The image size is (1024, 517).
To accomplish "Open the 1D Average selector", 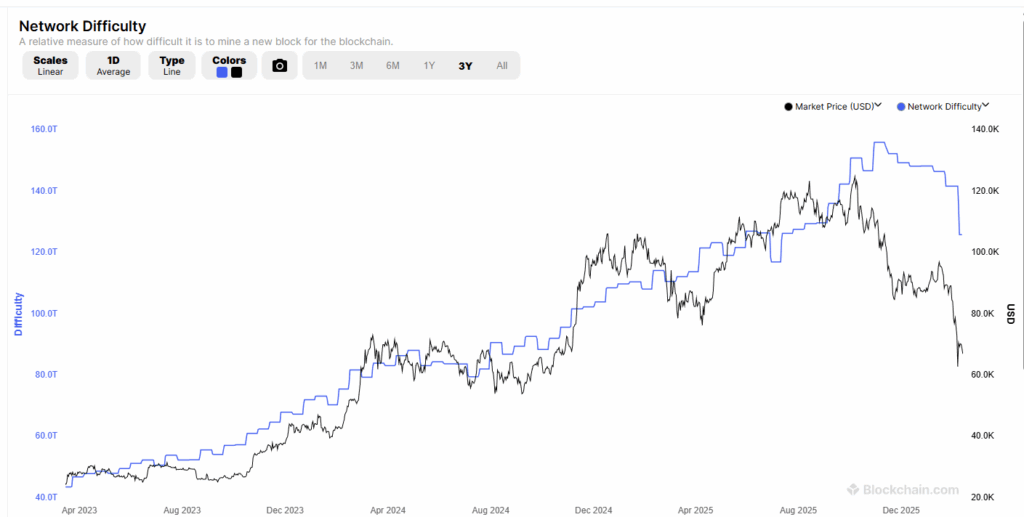I will tap(113, 66).
